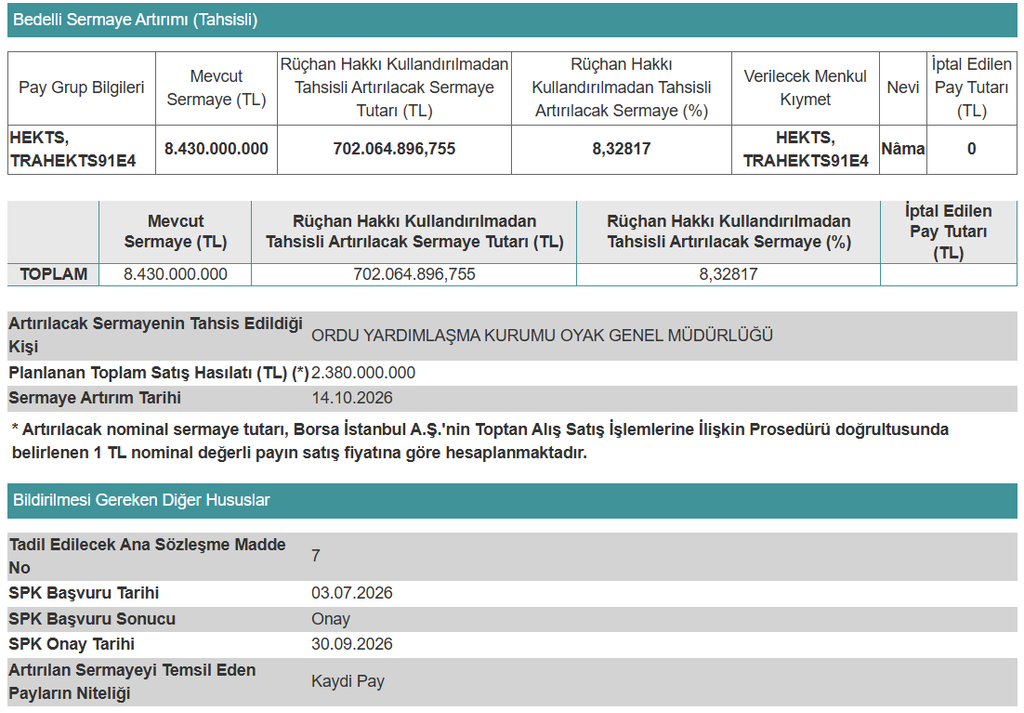Click the 0 value under İptal Edilen Pay Tutarı
The width and height of the screenshot is (1024, 713).
(x=971, y=149)
